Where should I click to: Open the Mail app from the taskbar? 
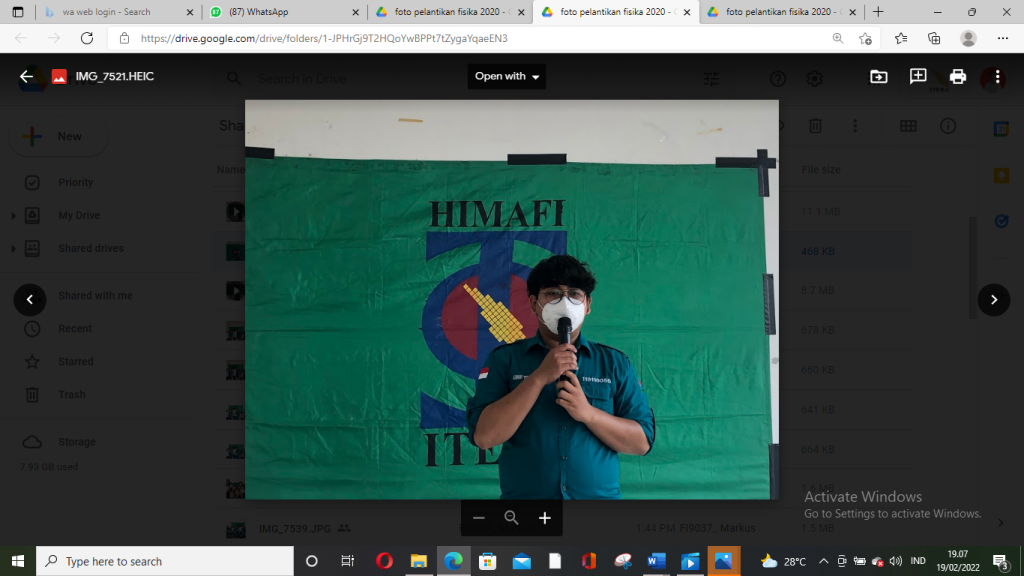(x=522, y=561)
